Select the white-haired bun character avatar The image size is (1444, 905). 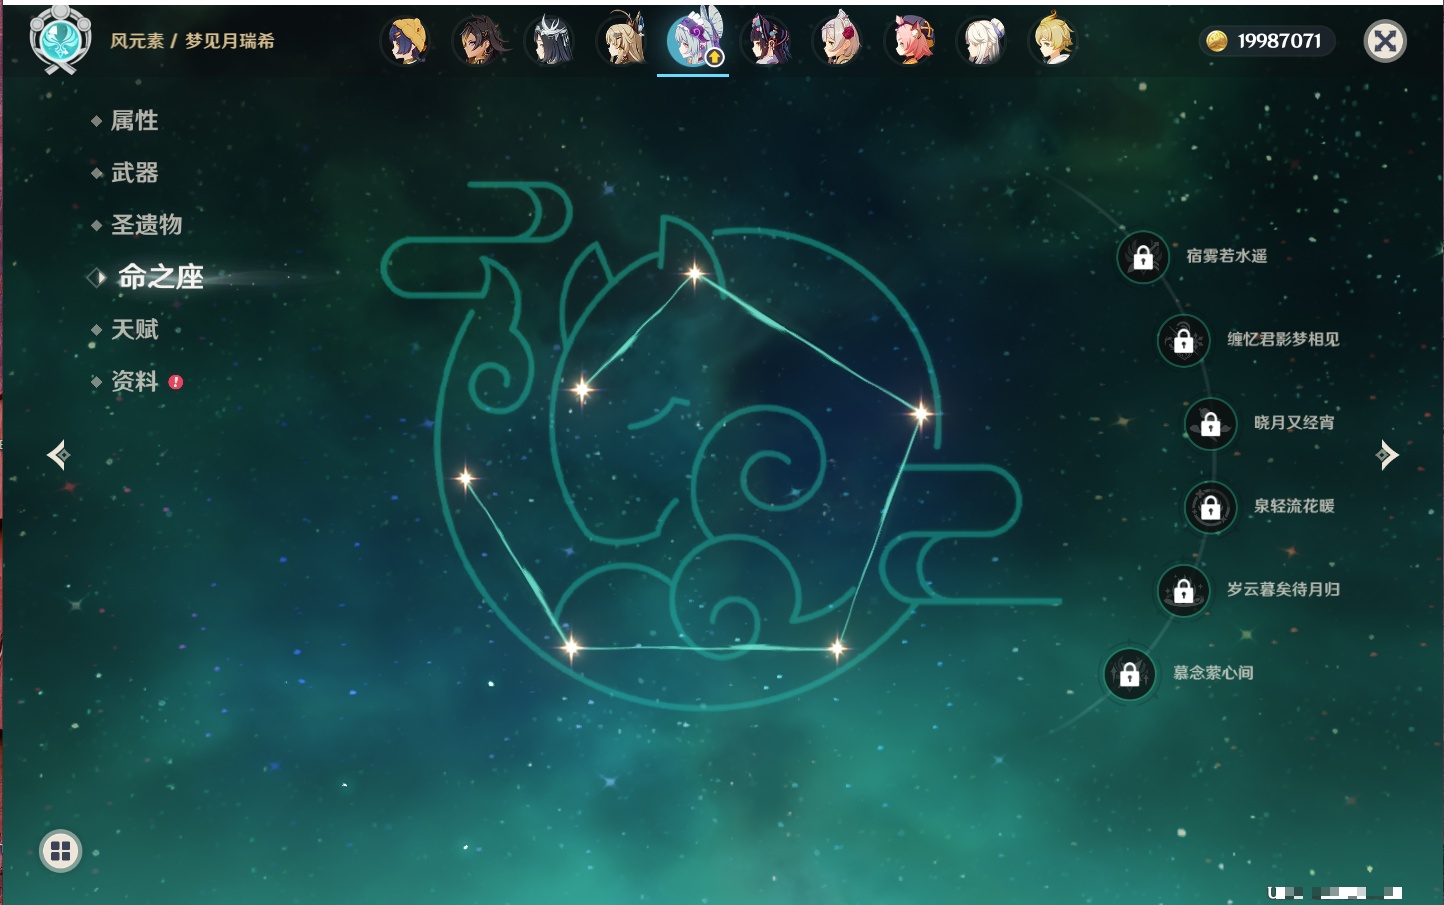[984, 41]
